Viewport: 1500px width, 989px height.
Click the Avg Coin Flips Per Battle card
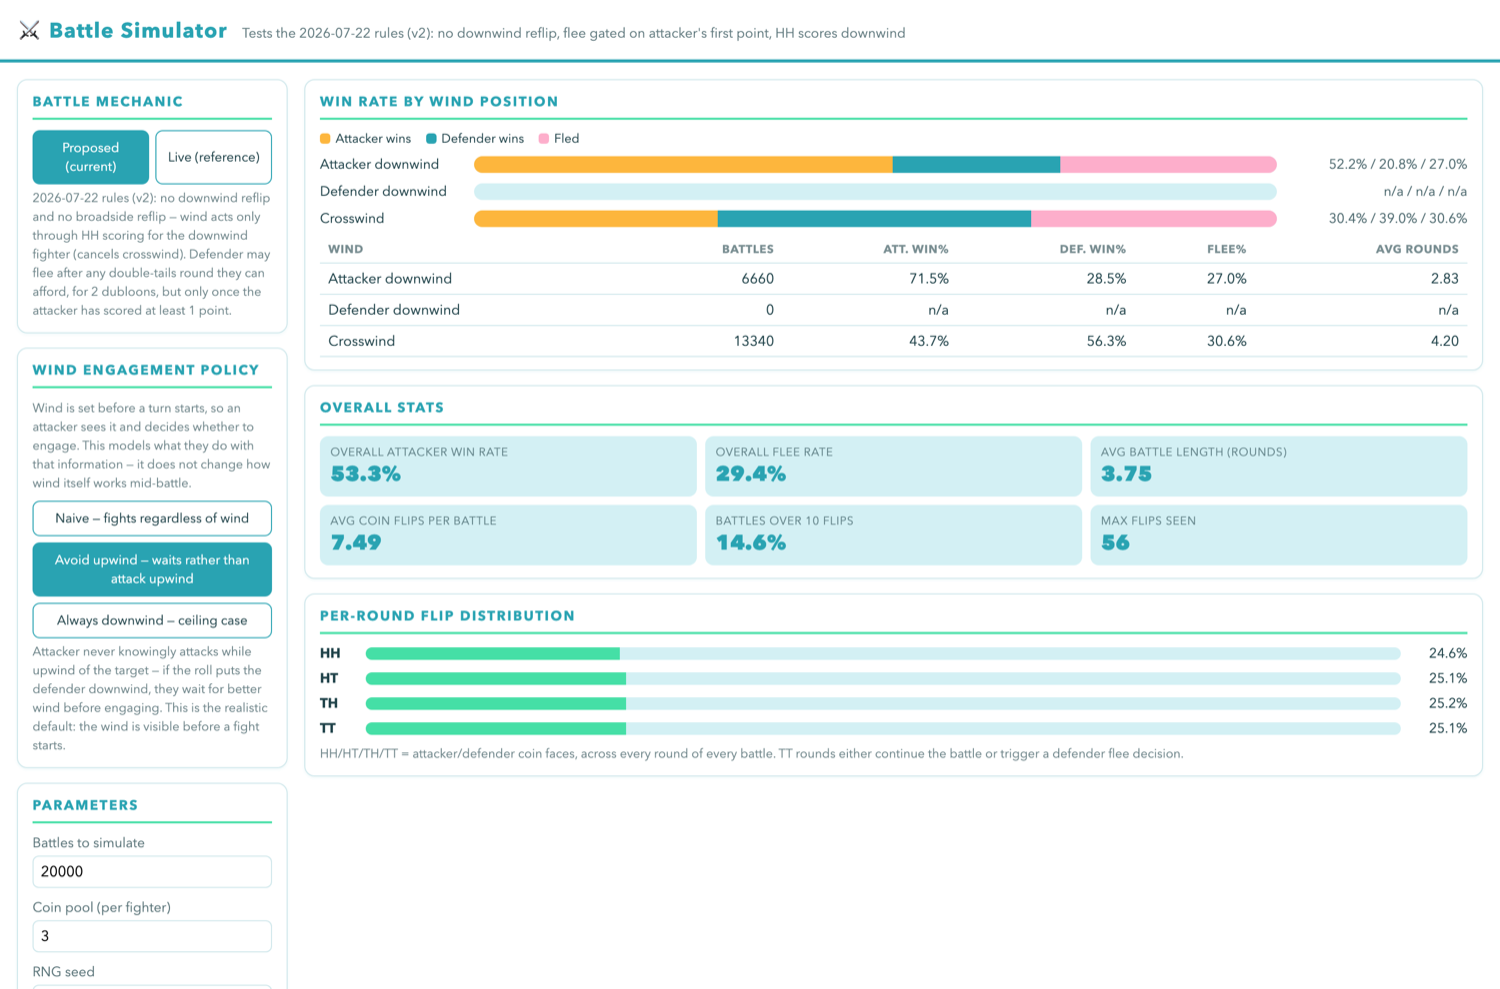[x=508, y=535]
